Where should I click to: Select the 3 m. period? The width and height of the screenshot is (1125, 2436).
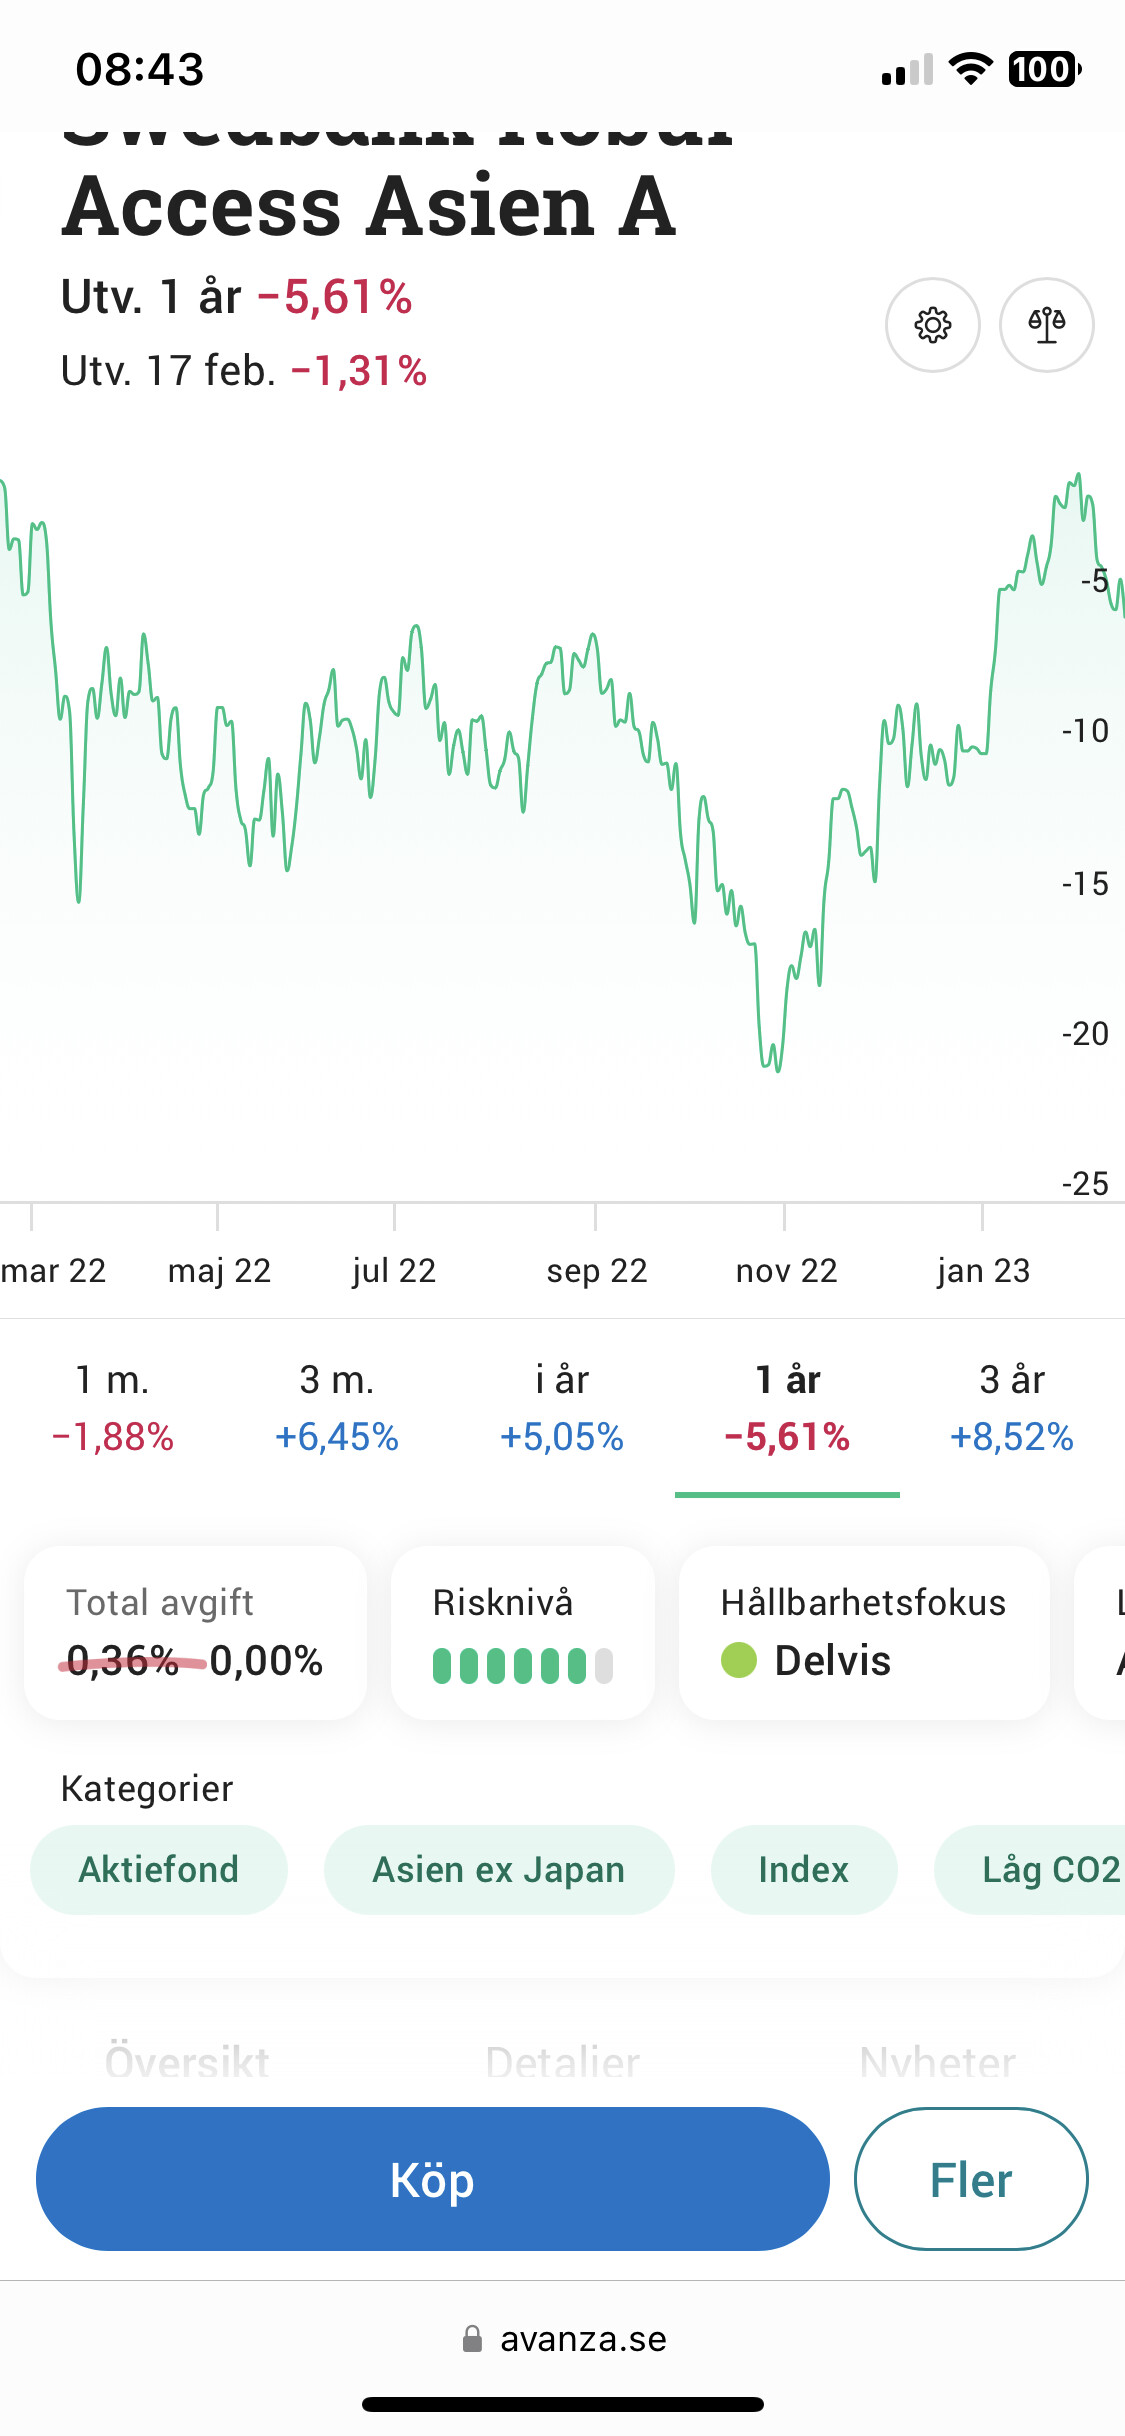pyautogui.click(x=337, y=1408)
